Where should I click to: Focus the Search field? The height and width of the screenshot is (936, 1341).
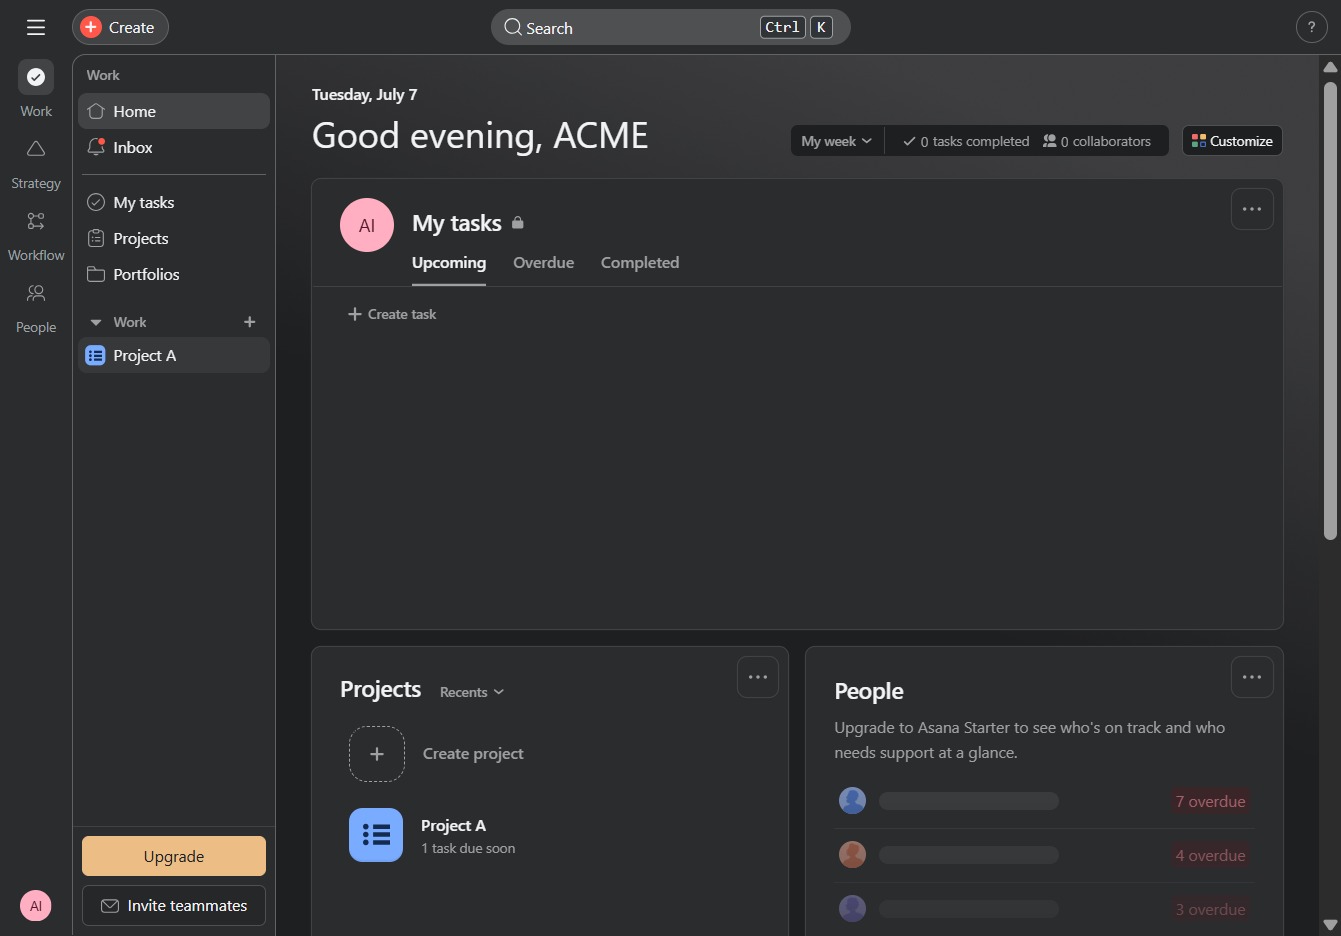(x=670, y=27)
